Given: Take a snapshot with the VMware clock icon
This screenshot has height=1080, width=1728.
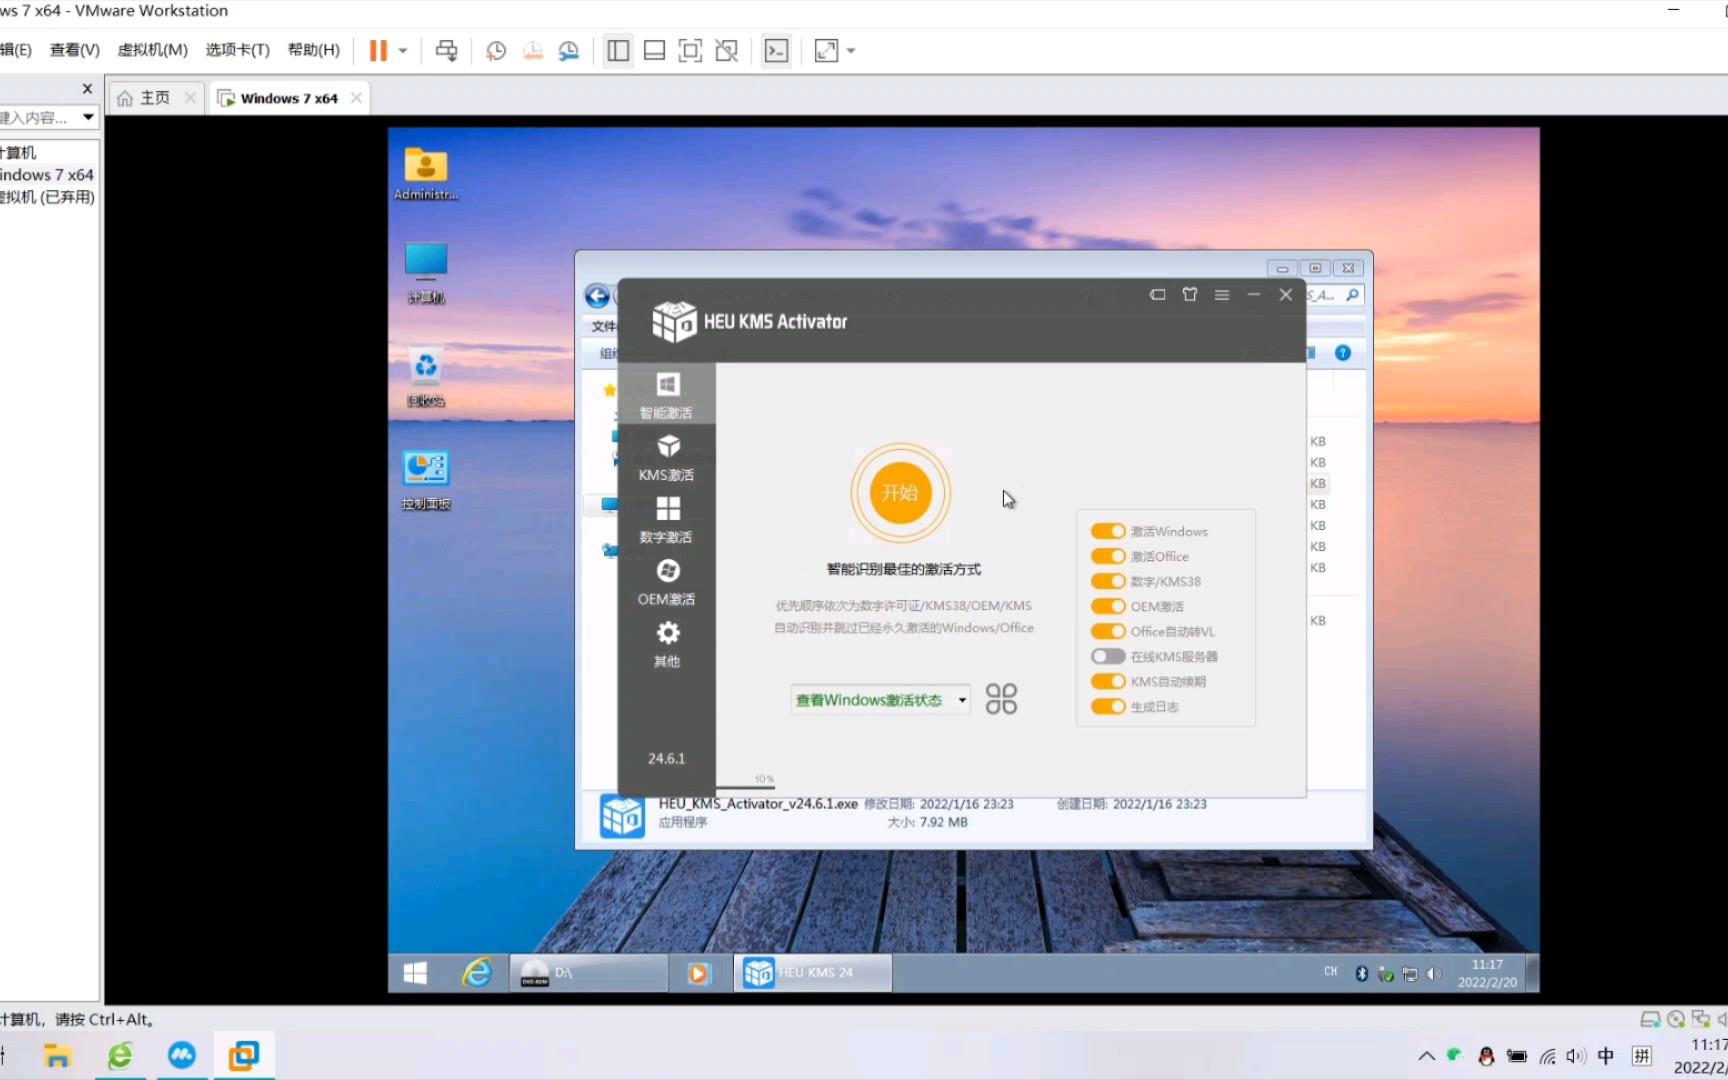Looking at the screenshot, I should [496, 51].
